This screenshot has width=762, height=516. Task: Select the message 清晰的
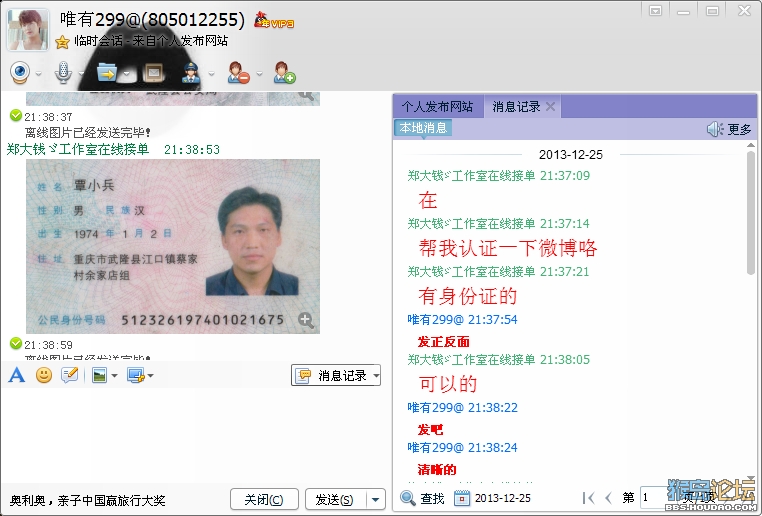(437, 469)
